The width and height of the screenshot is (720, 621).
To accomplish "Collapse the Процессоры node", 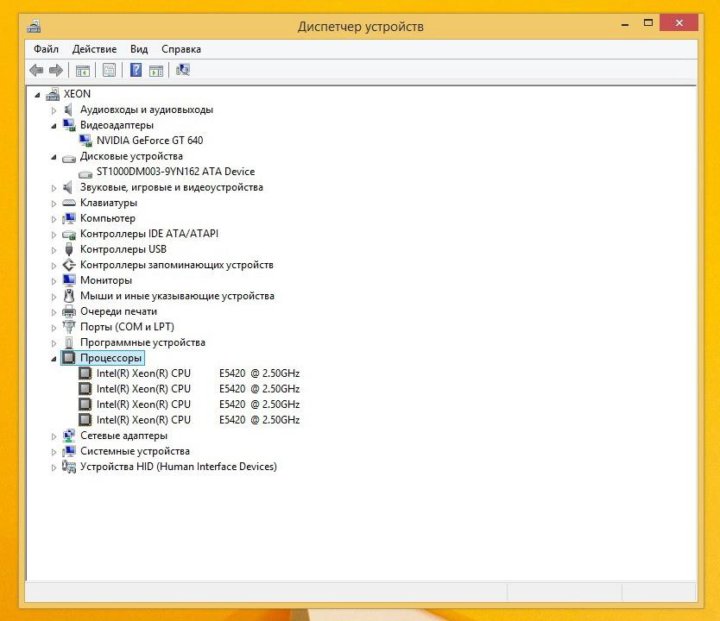I will tap(54, 358).
